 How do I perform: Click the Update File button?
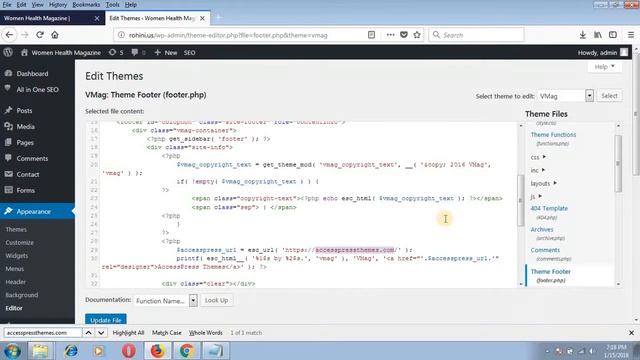pos(106,320)
